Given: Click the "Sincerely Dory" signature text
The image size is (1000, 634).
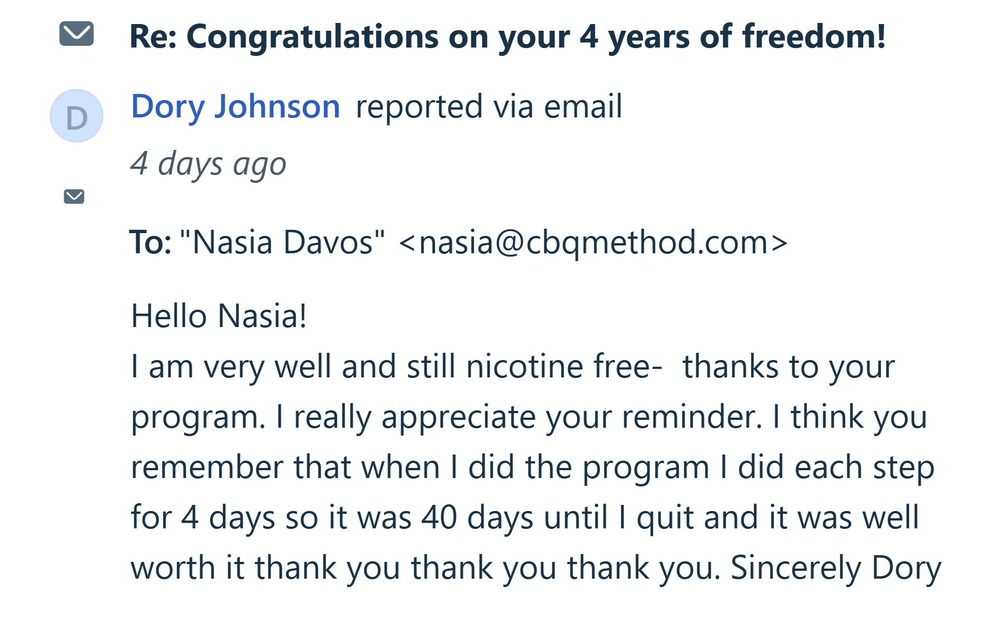Looking at the screenshot, I should 836,568.
